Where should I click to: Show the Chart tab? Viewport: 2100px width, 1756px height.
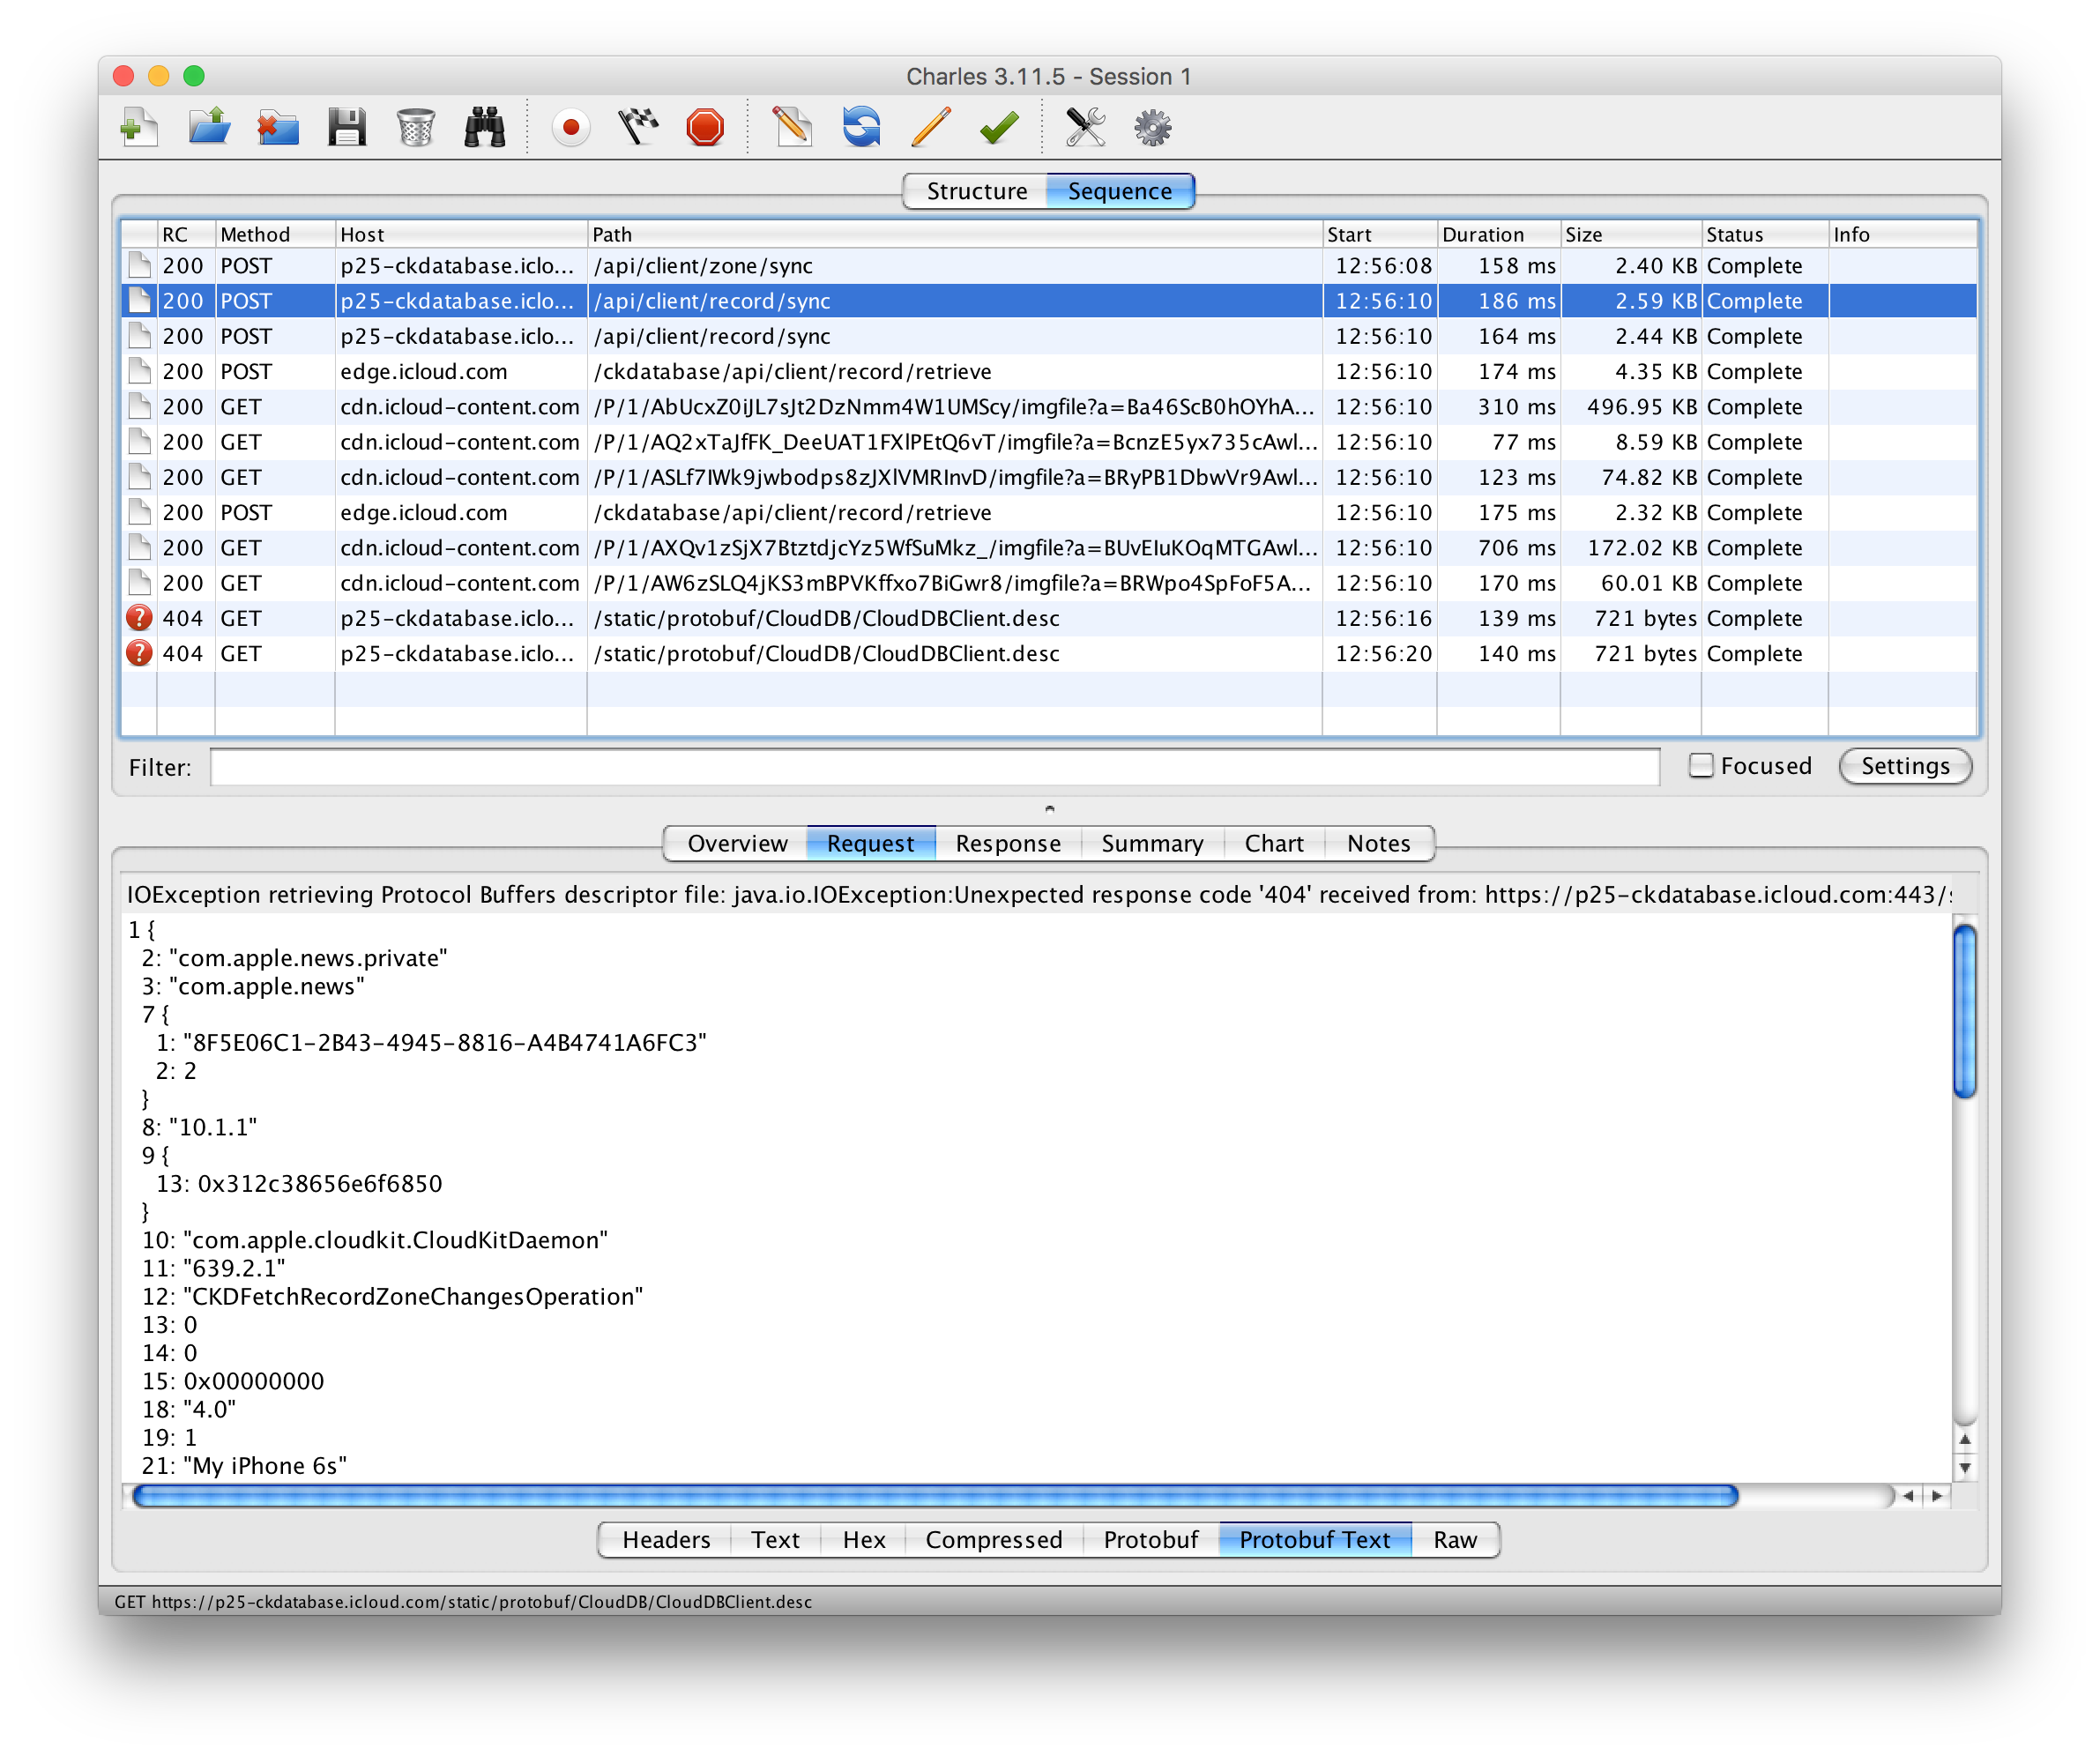1274,843
